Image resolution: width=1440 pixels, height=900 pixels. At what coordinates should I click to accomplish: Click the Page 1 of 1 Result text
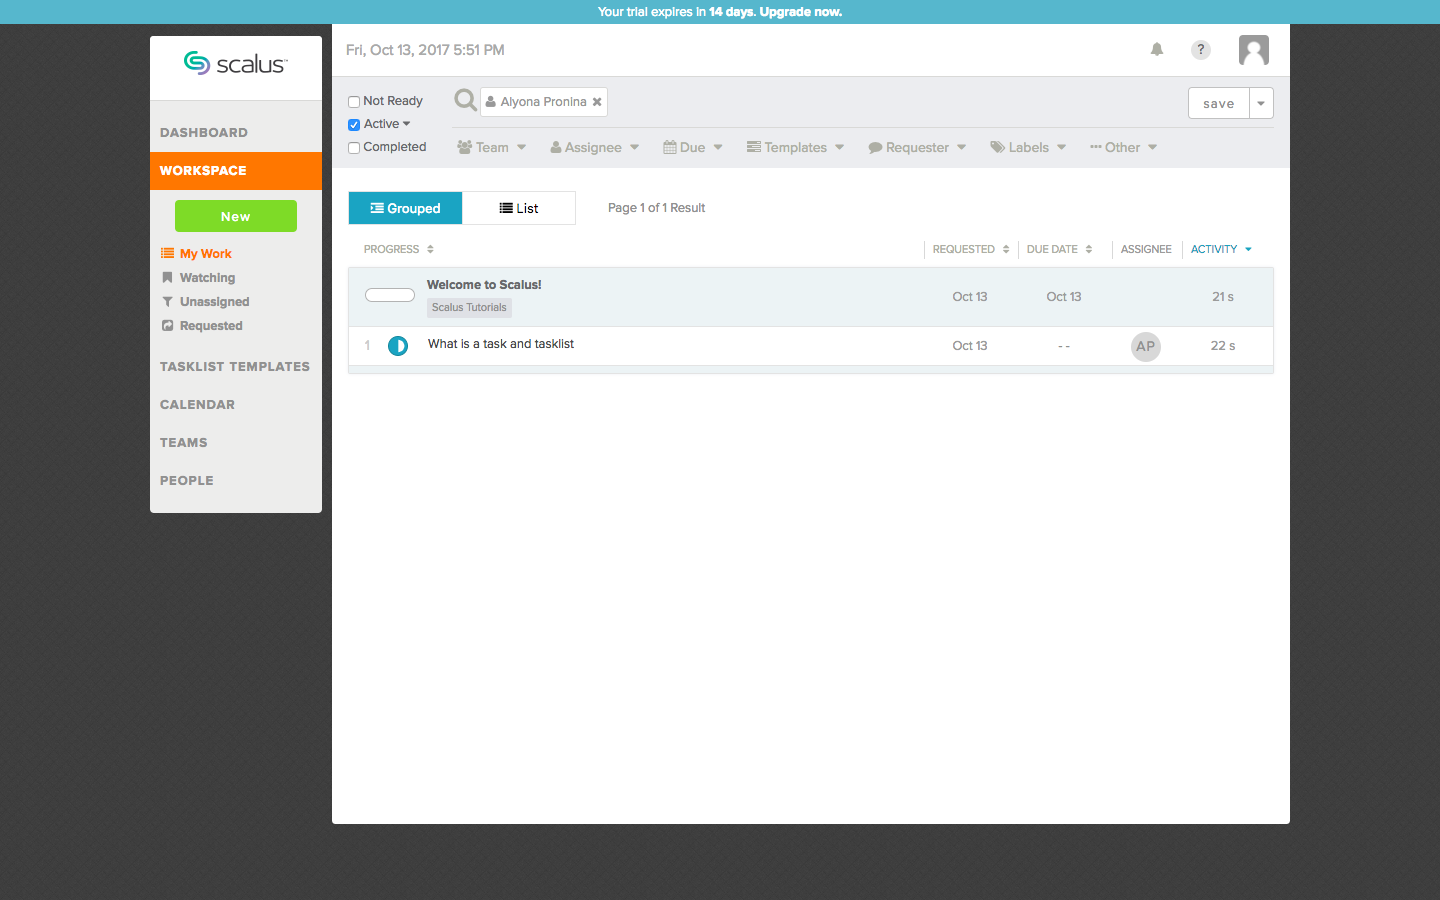(657, 208)
